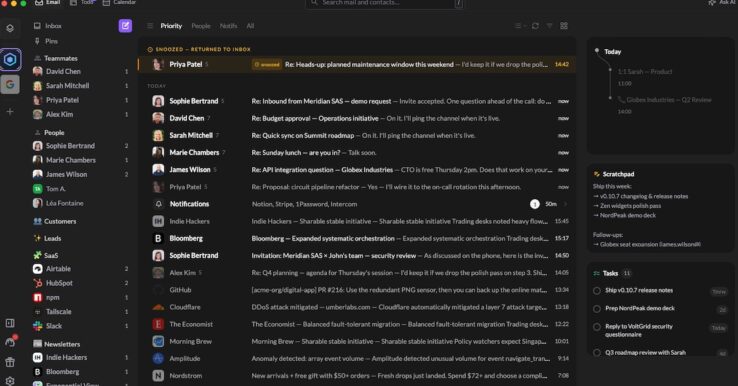
Task: Expand the Notifications row chevron
Action: click(x=565, y=204)
